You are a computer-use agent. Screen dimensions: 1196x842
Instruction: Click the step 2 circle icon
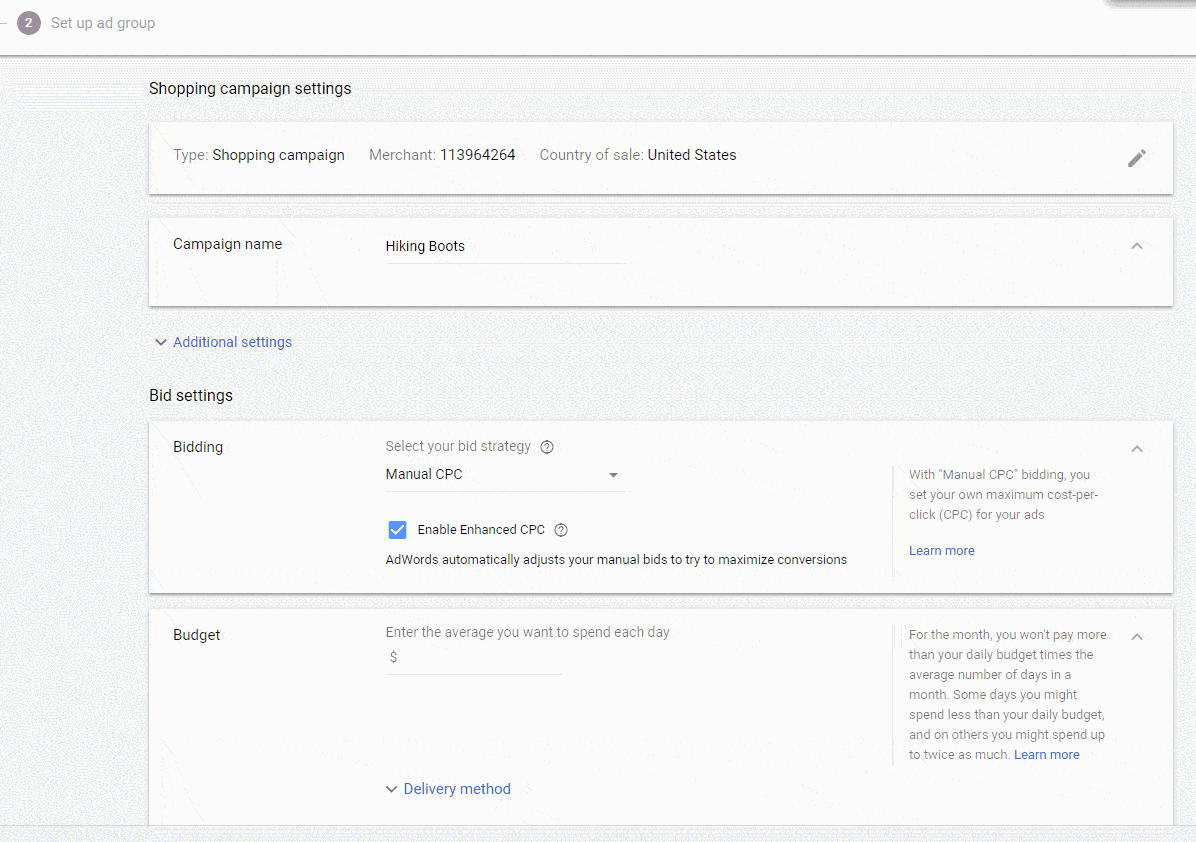(x=28, y=23)
